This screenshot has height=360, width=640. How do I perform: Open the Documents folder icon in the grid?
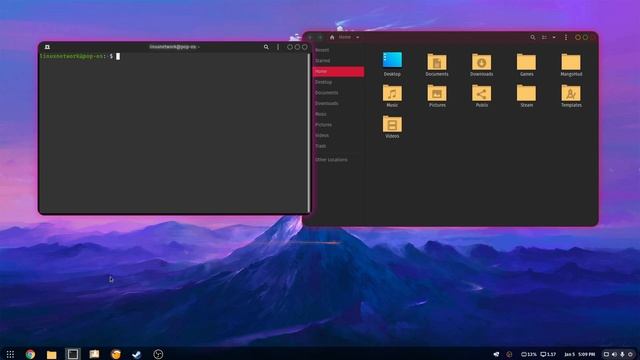point(437,62)
